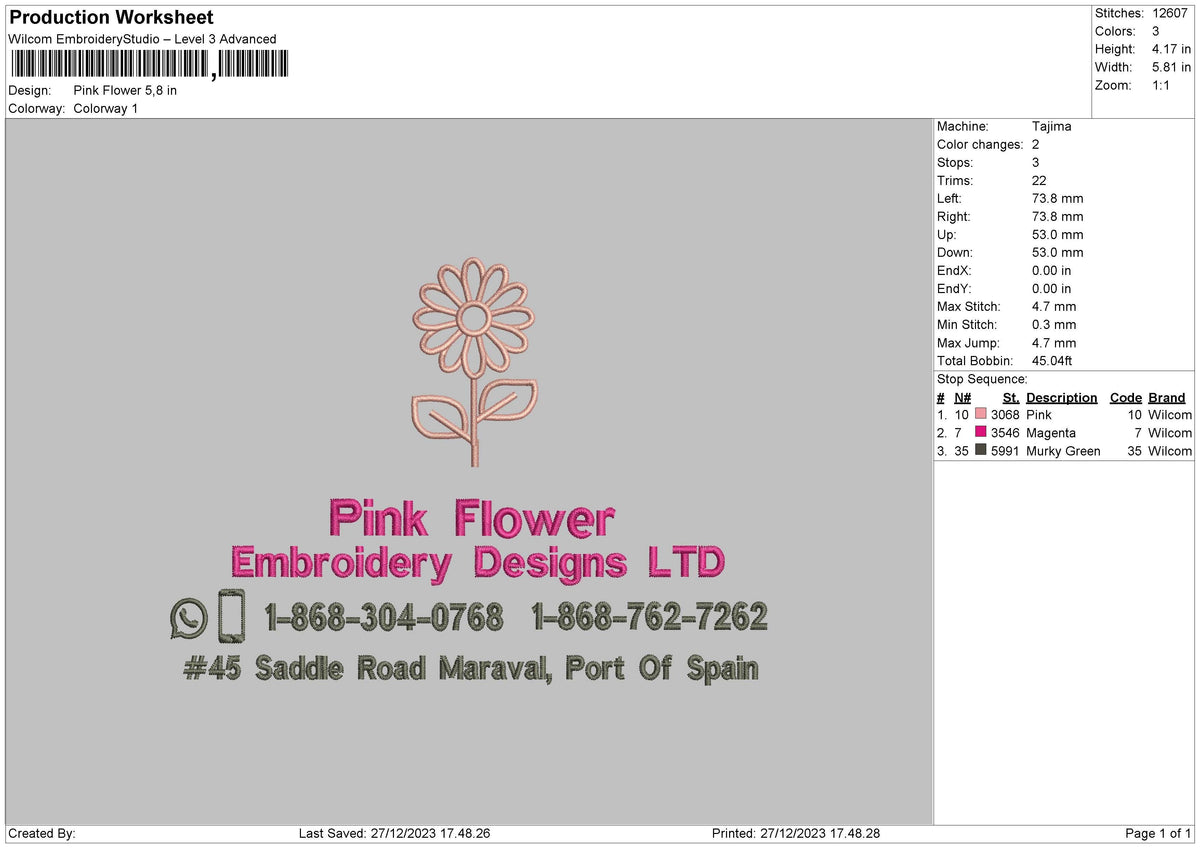The width and height of the screenshot is (1200, 848).
Task: Click the Width value 5.81 in
Action: click(x=1172, y=67)
